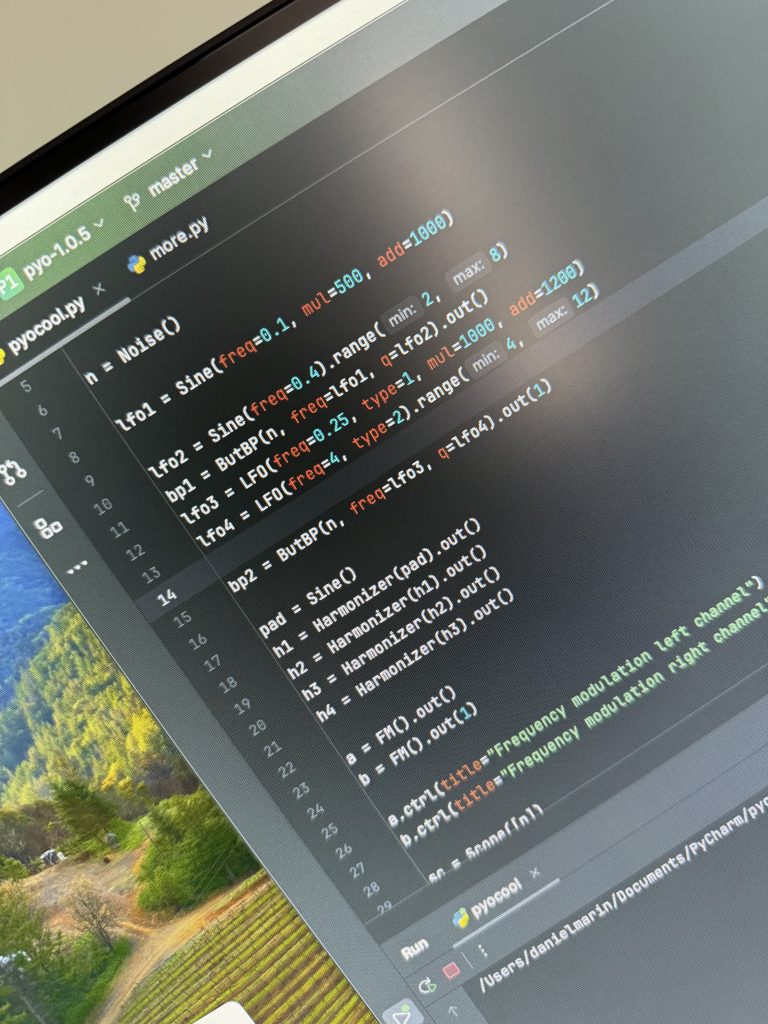Click 'a.ctrl' left channel line
Image resolution: width=768 pixels, height=1024 pixels.
click(x=575, y=702)
